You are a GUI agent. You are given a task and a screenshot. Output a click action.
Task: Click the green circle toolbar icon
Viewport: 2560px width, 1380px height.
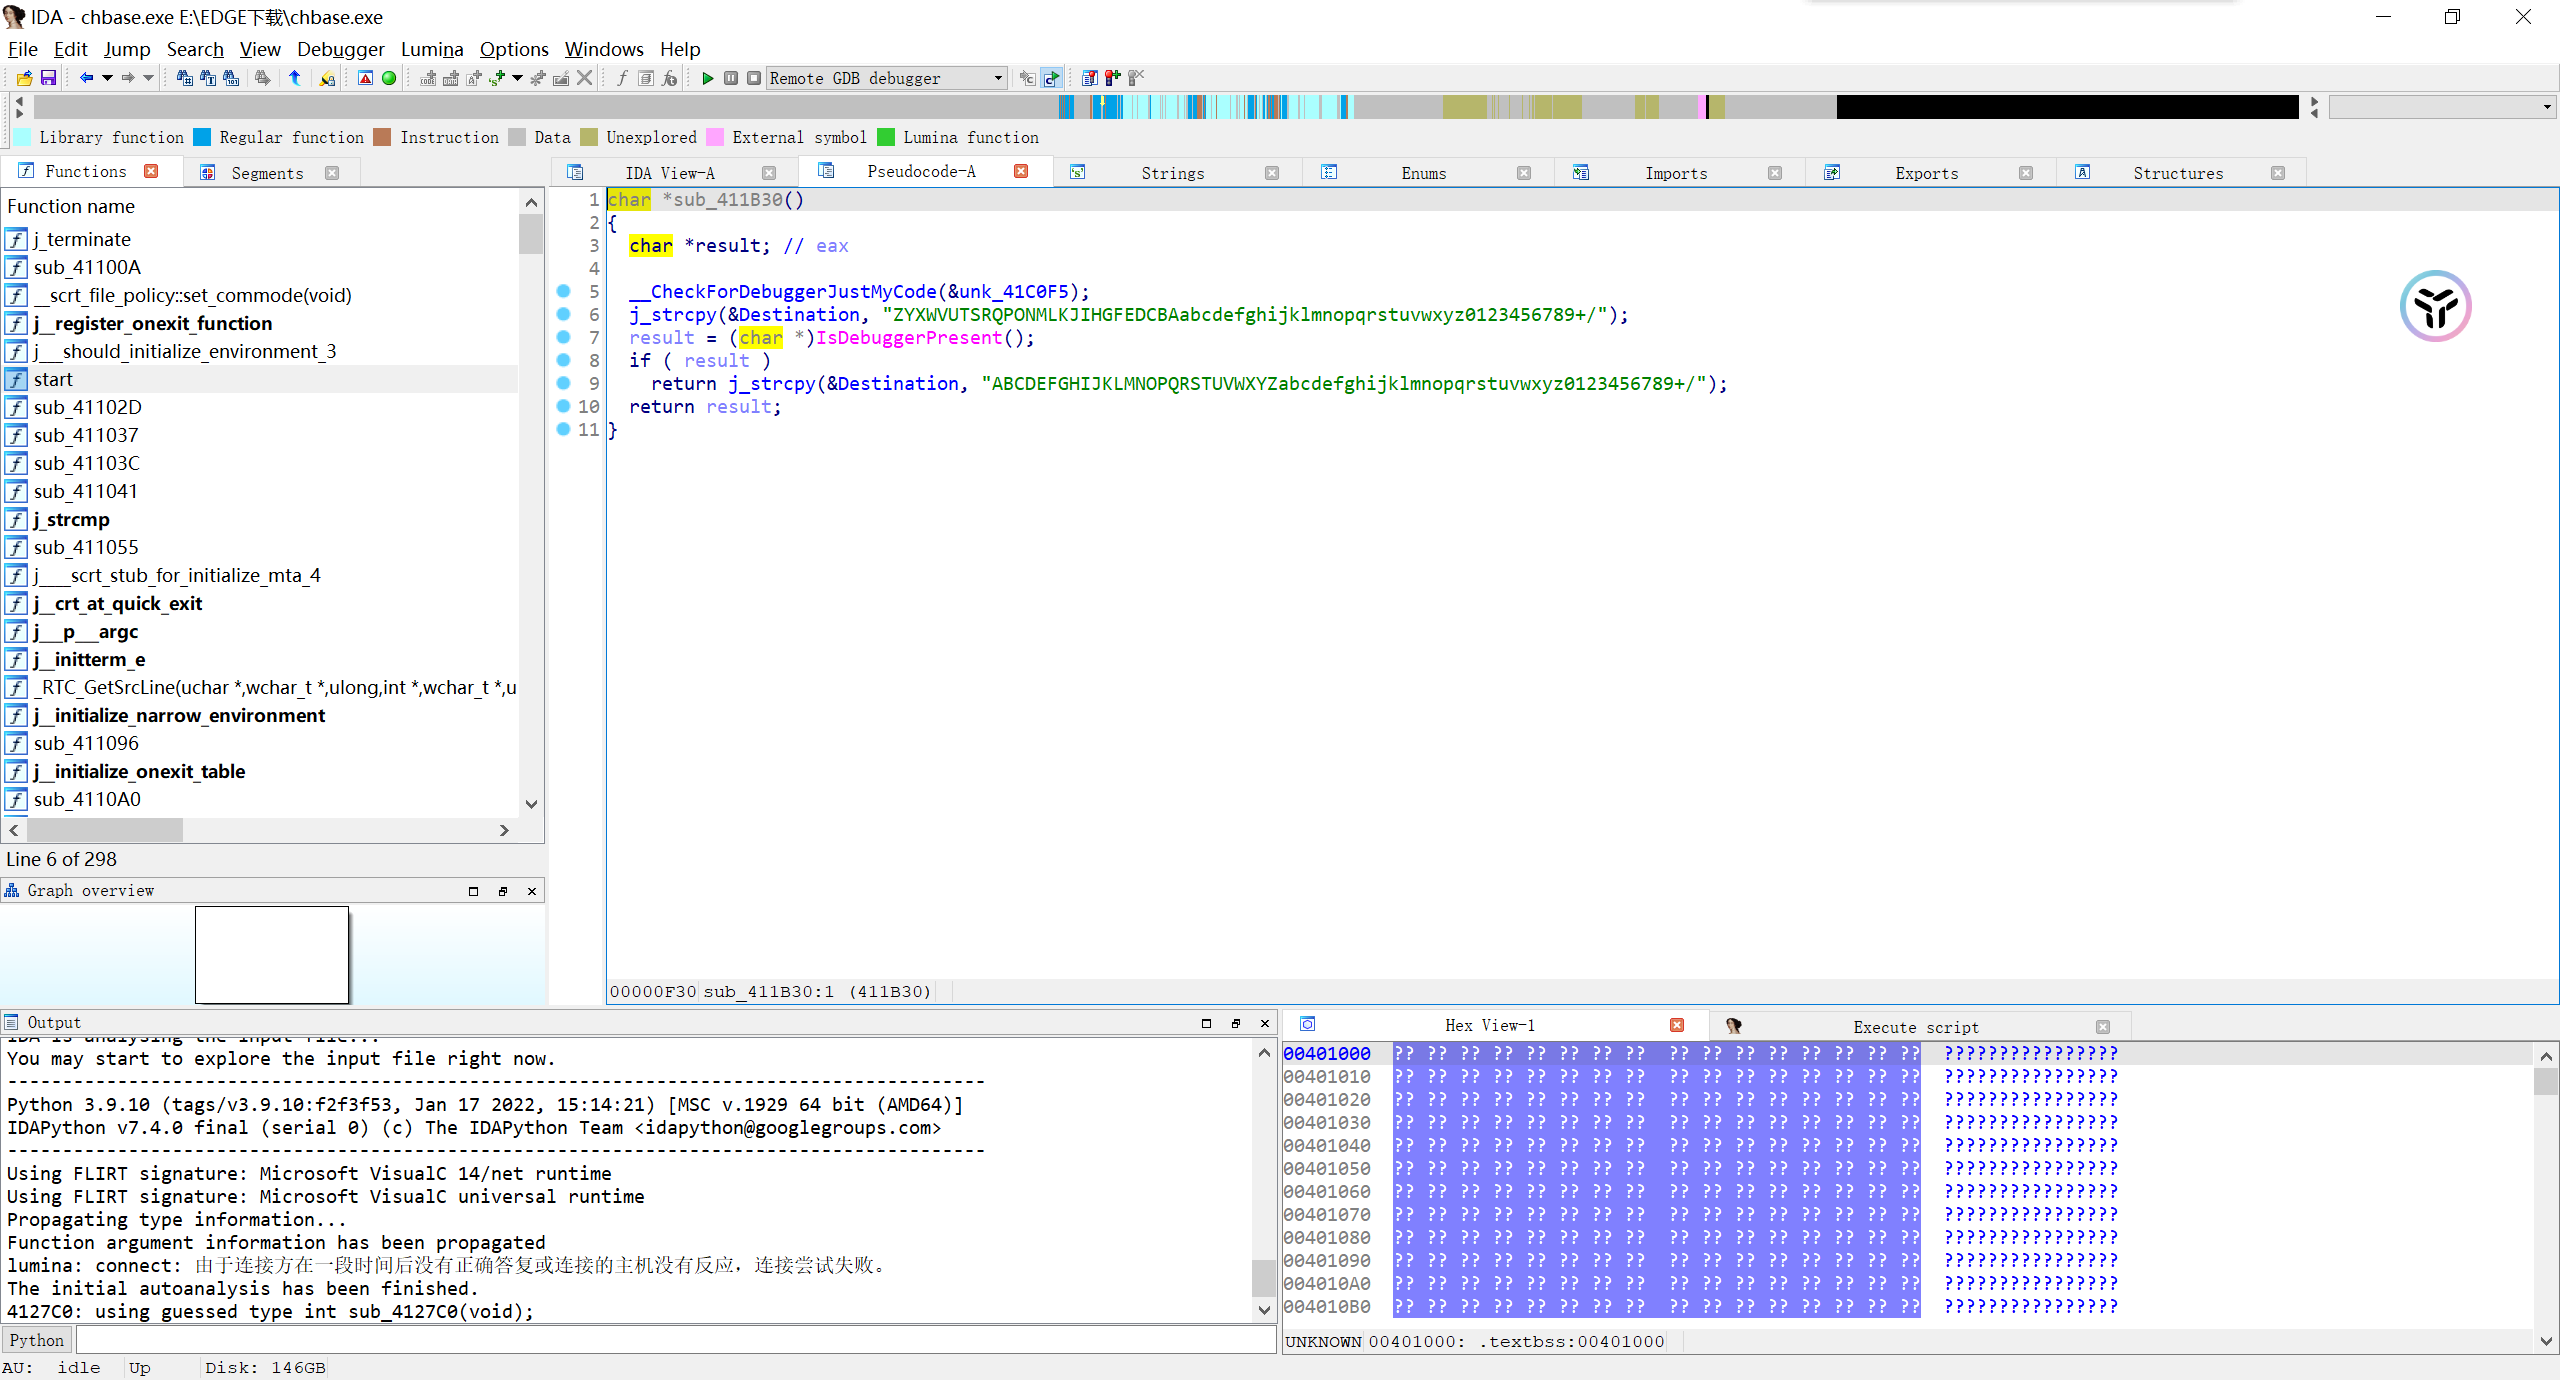pos(389,78)
